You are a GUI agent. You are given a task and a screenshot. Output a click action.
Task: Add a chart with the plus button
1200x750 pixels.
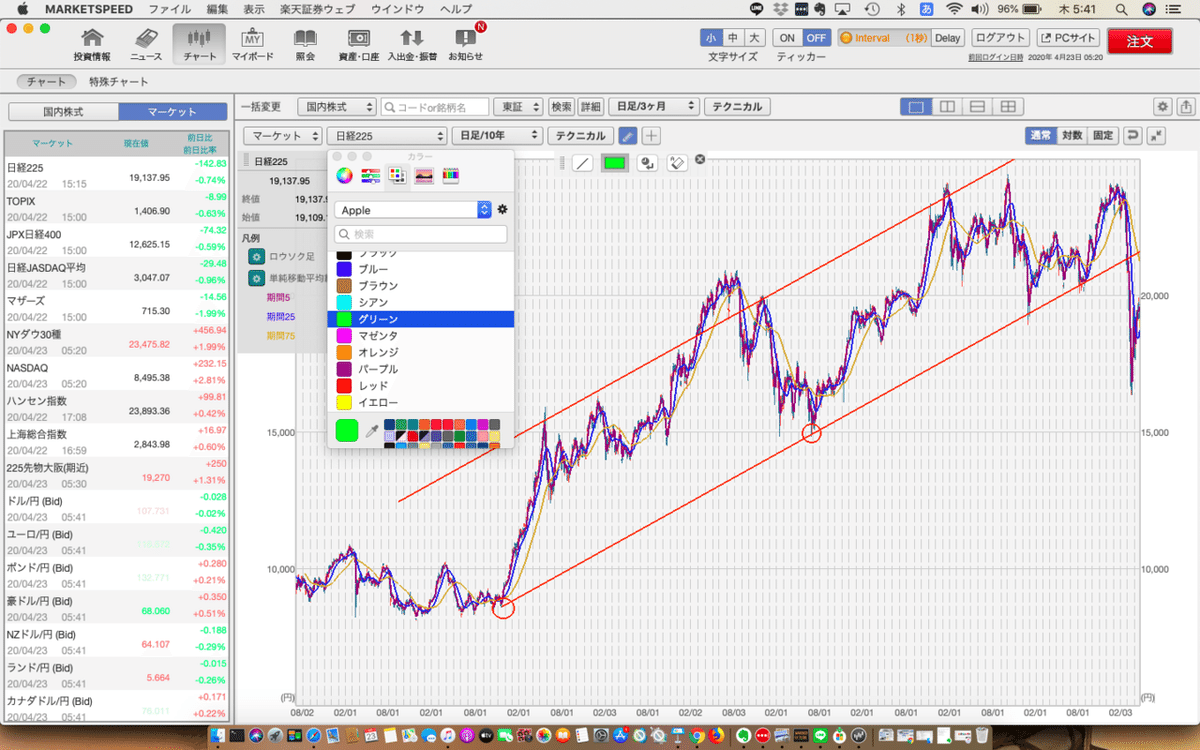[x=651, y=136]
